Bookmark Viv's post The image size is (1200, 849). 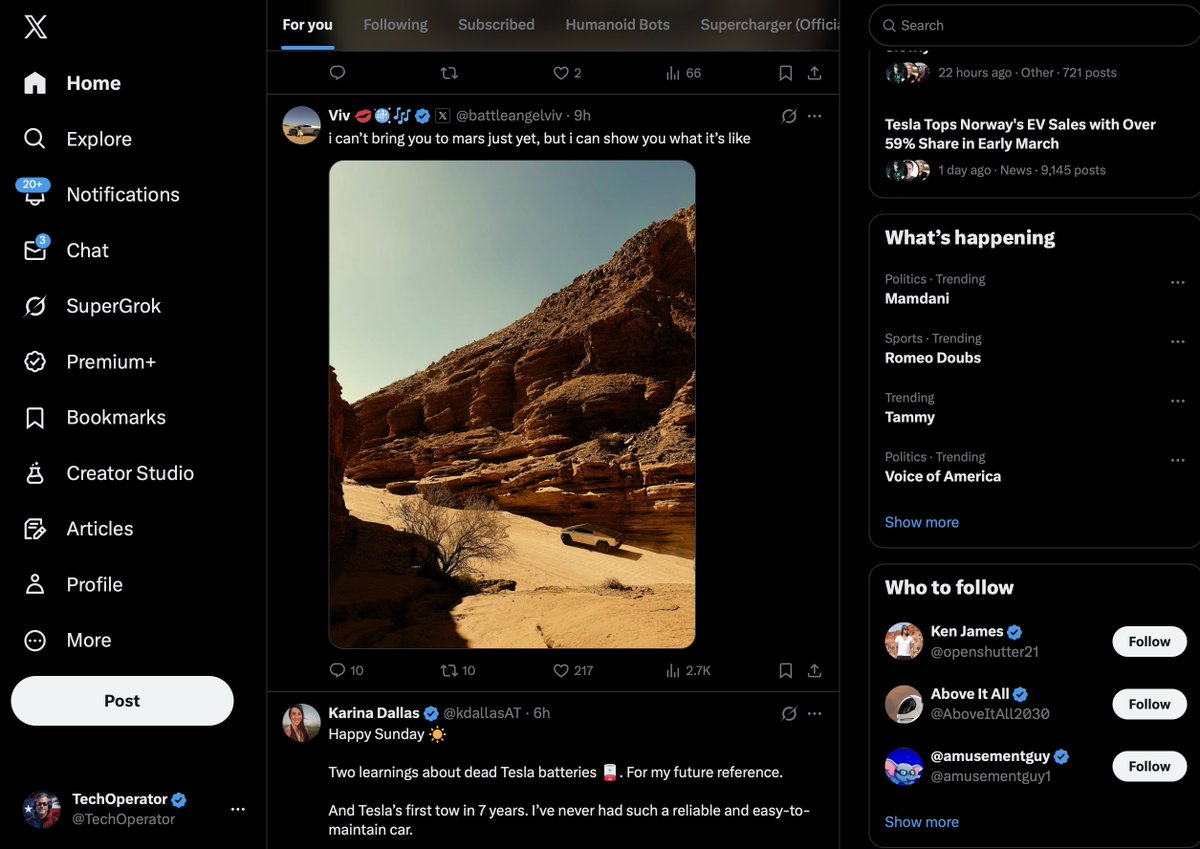click(x=785, y=670)
